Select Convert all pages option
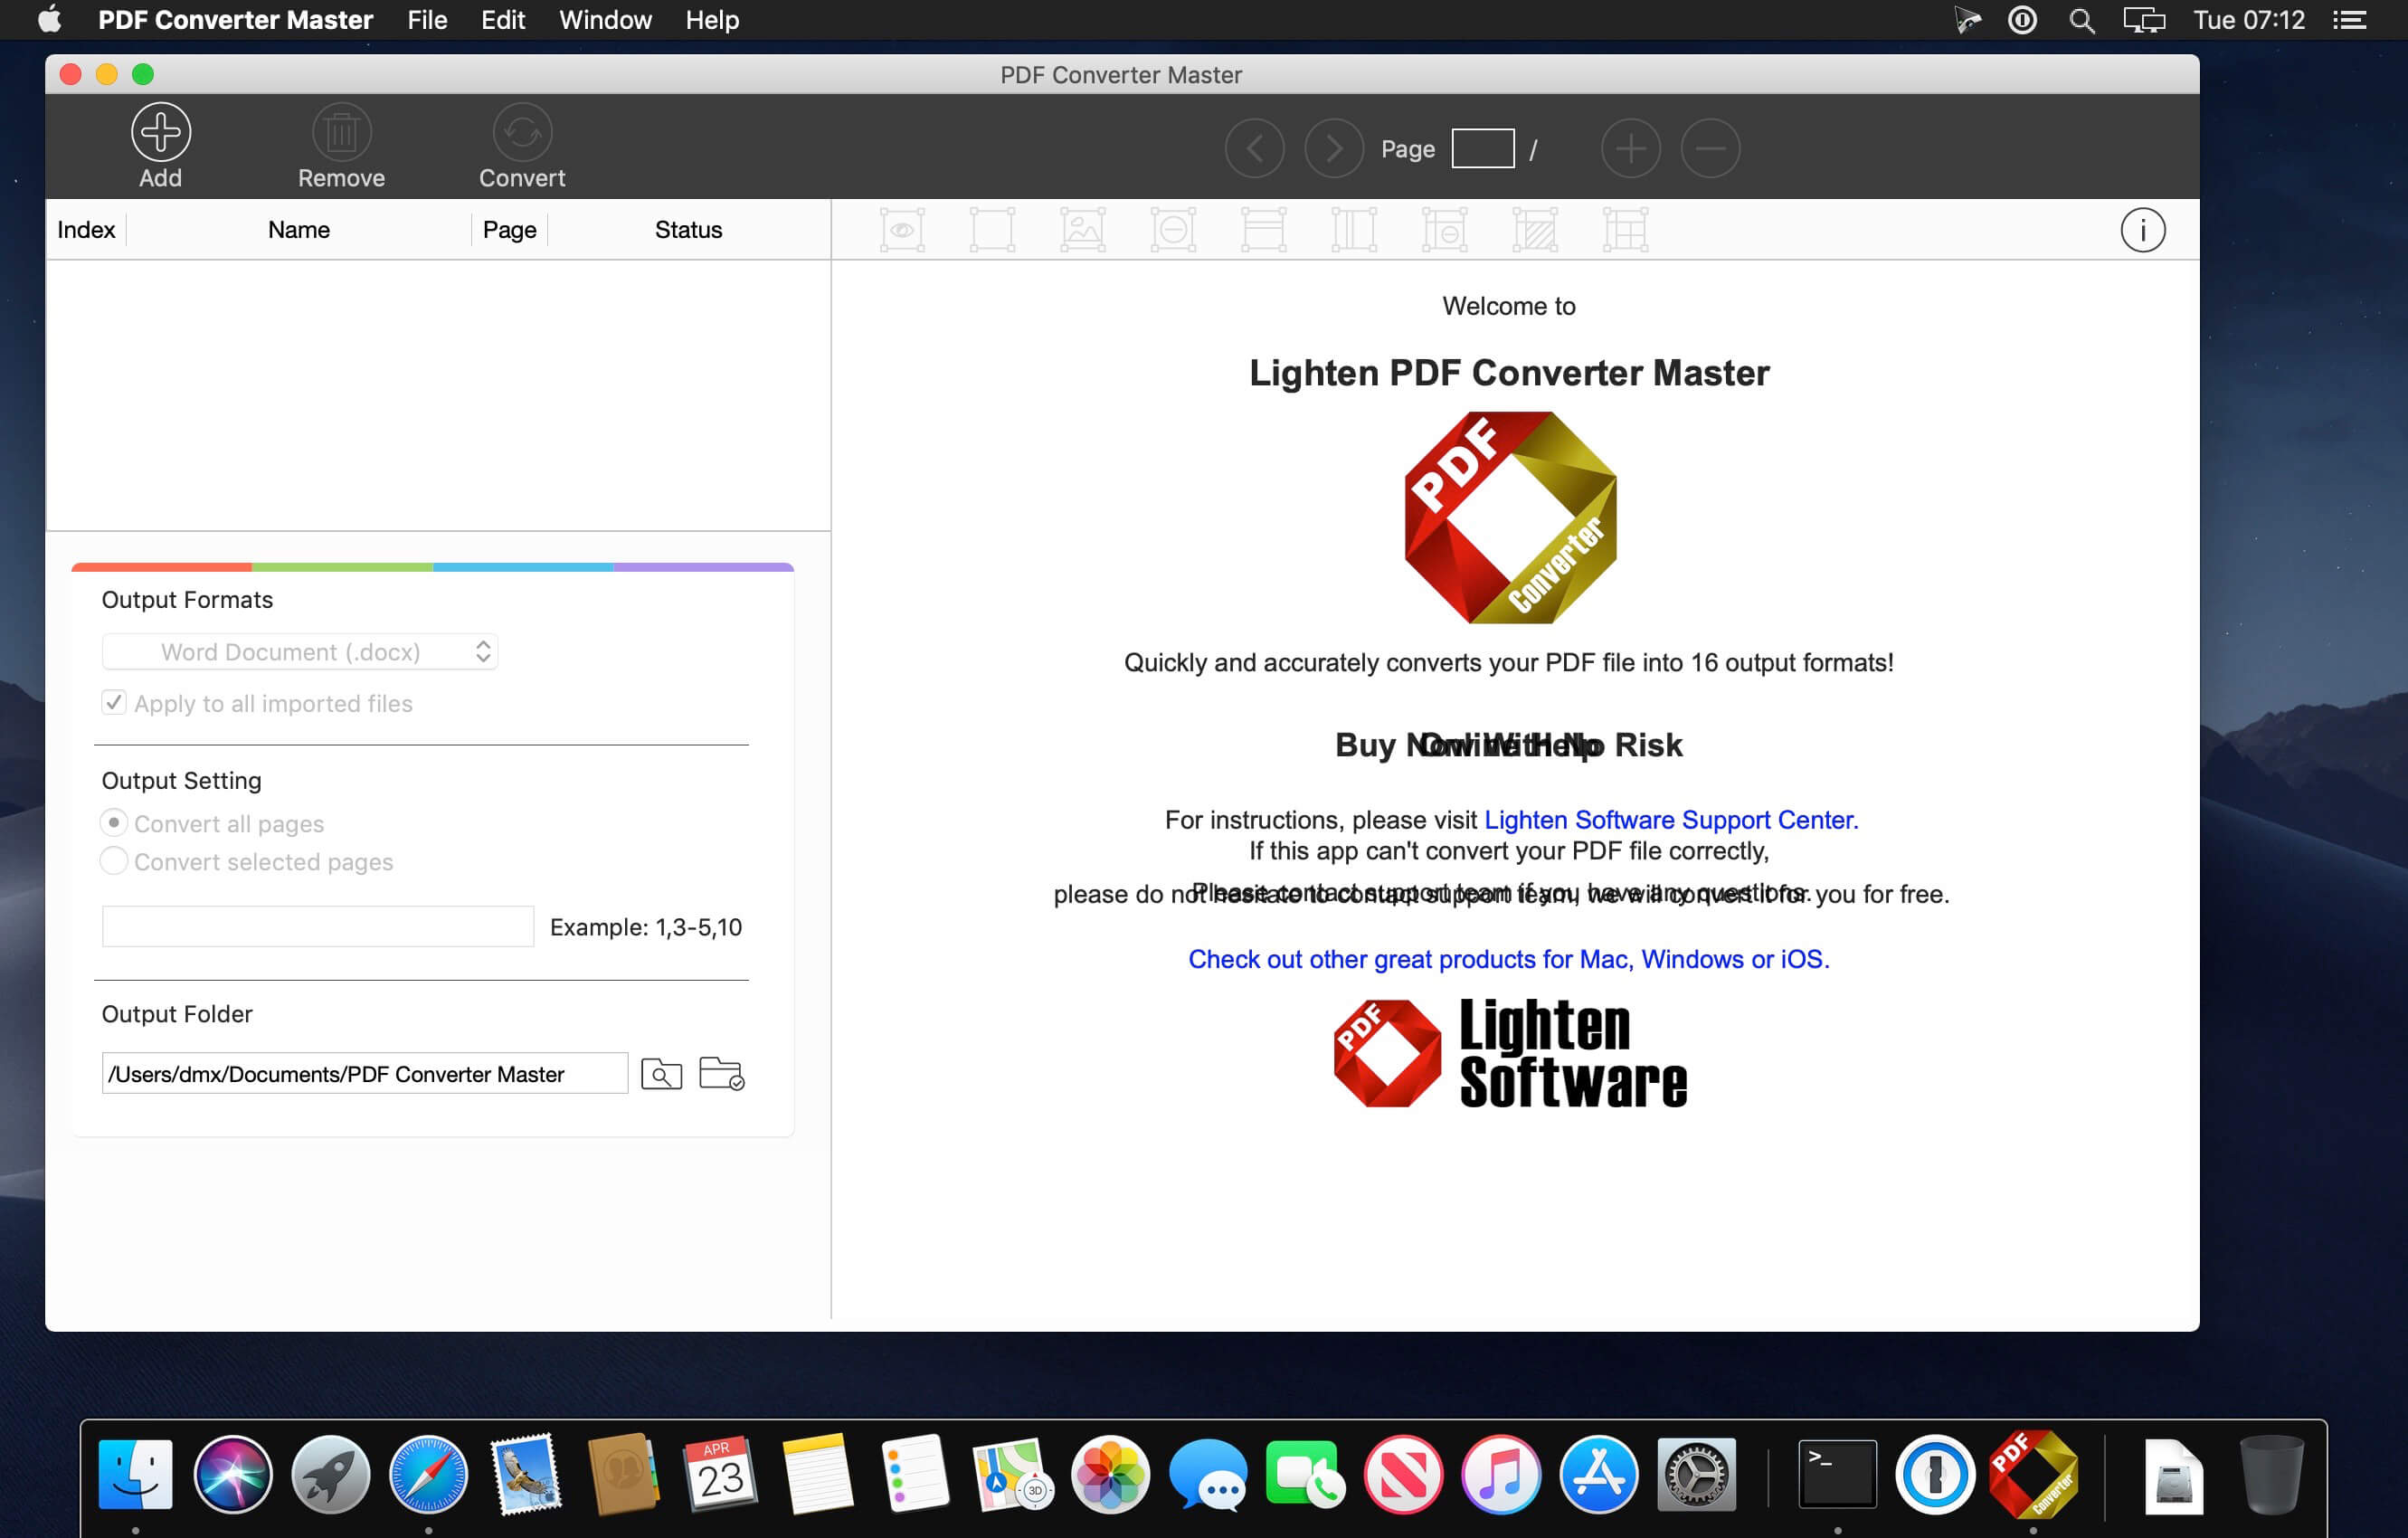 pyautogui.click(x=114, y=823)
